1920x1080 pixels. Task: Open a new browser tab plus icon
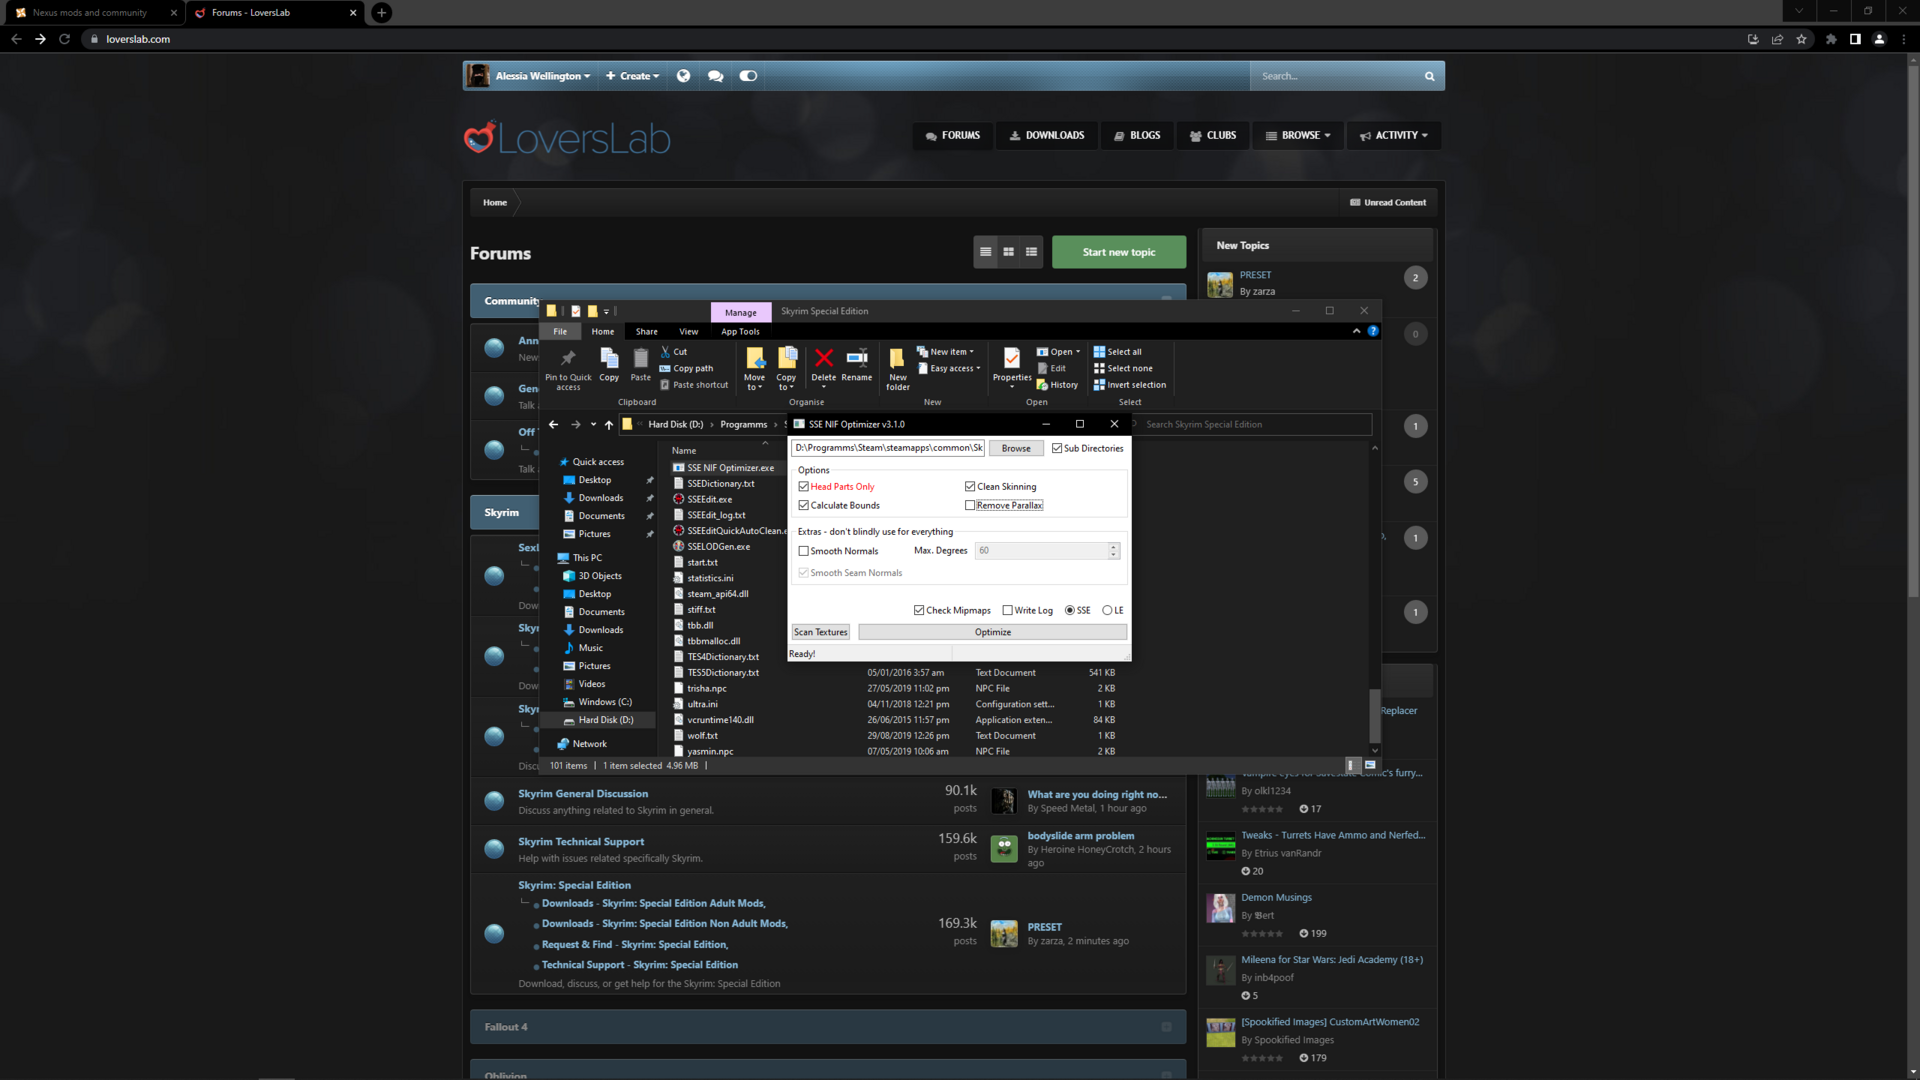(381, 13)
